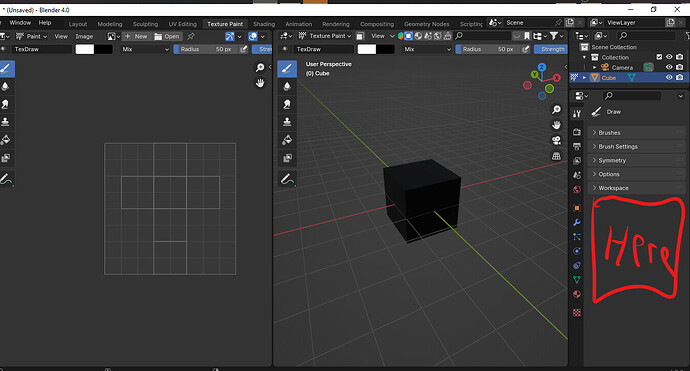Open the Mix blend dropdown in 3D viewport
The height and width of the screenshot is (371, 690).
[x=428, y=49]
